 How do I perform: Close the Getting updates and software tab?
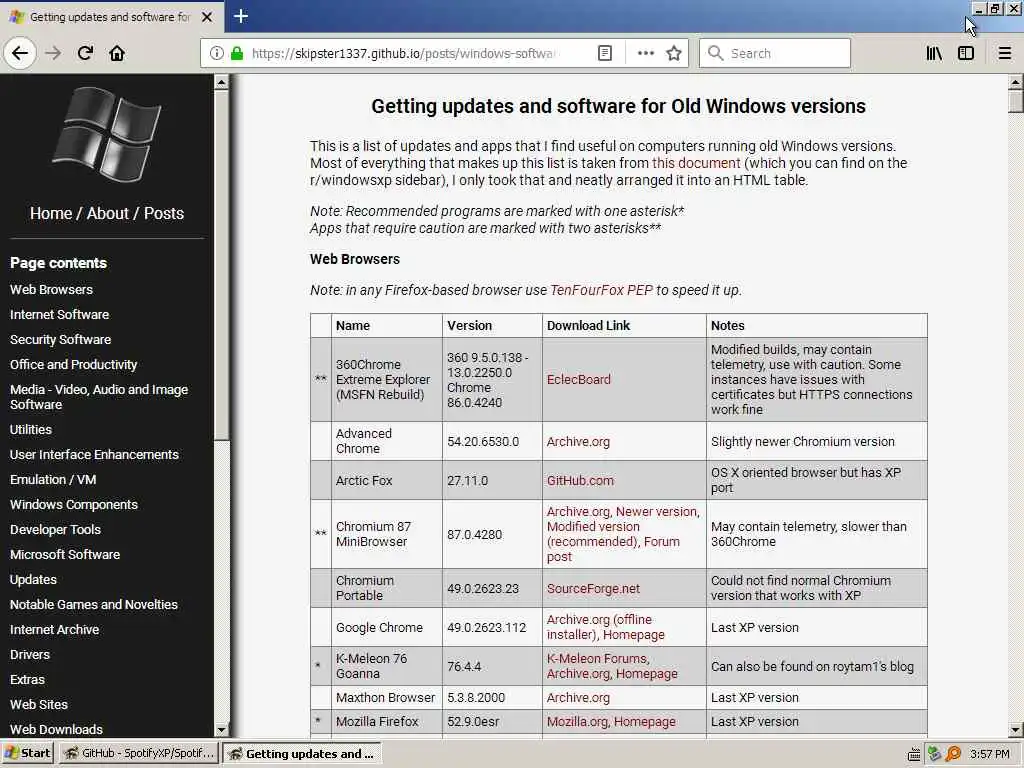click(x=207, y=17)
